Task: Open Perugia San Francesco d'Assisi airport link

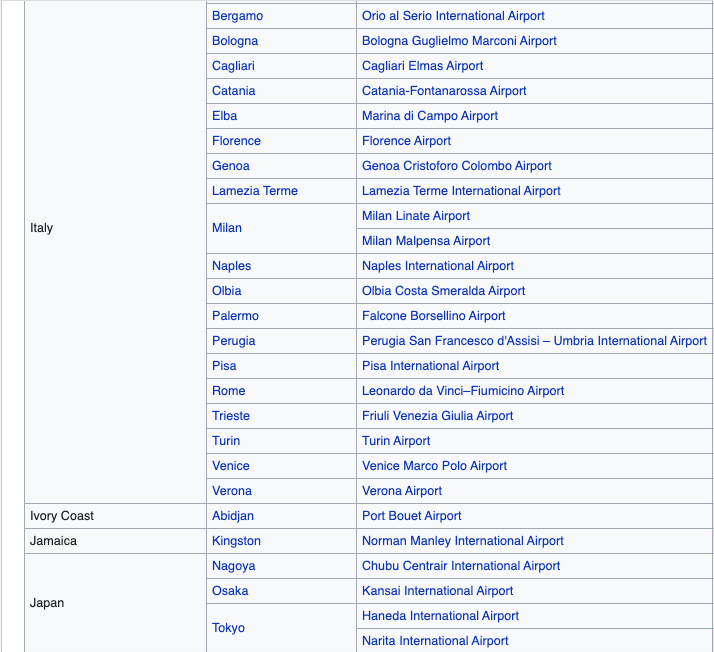Action: coord(534,341)
